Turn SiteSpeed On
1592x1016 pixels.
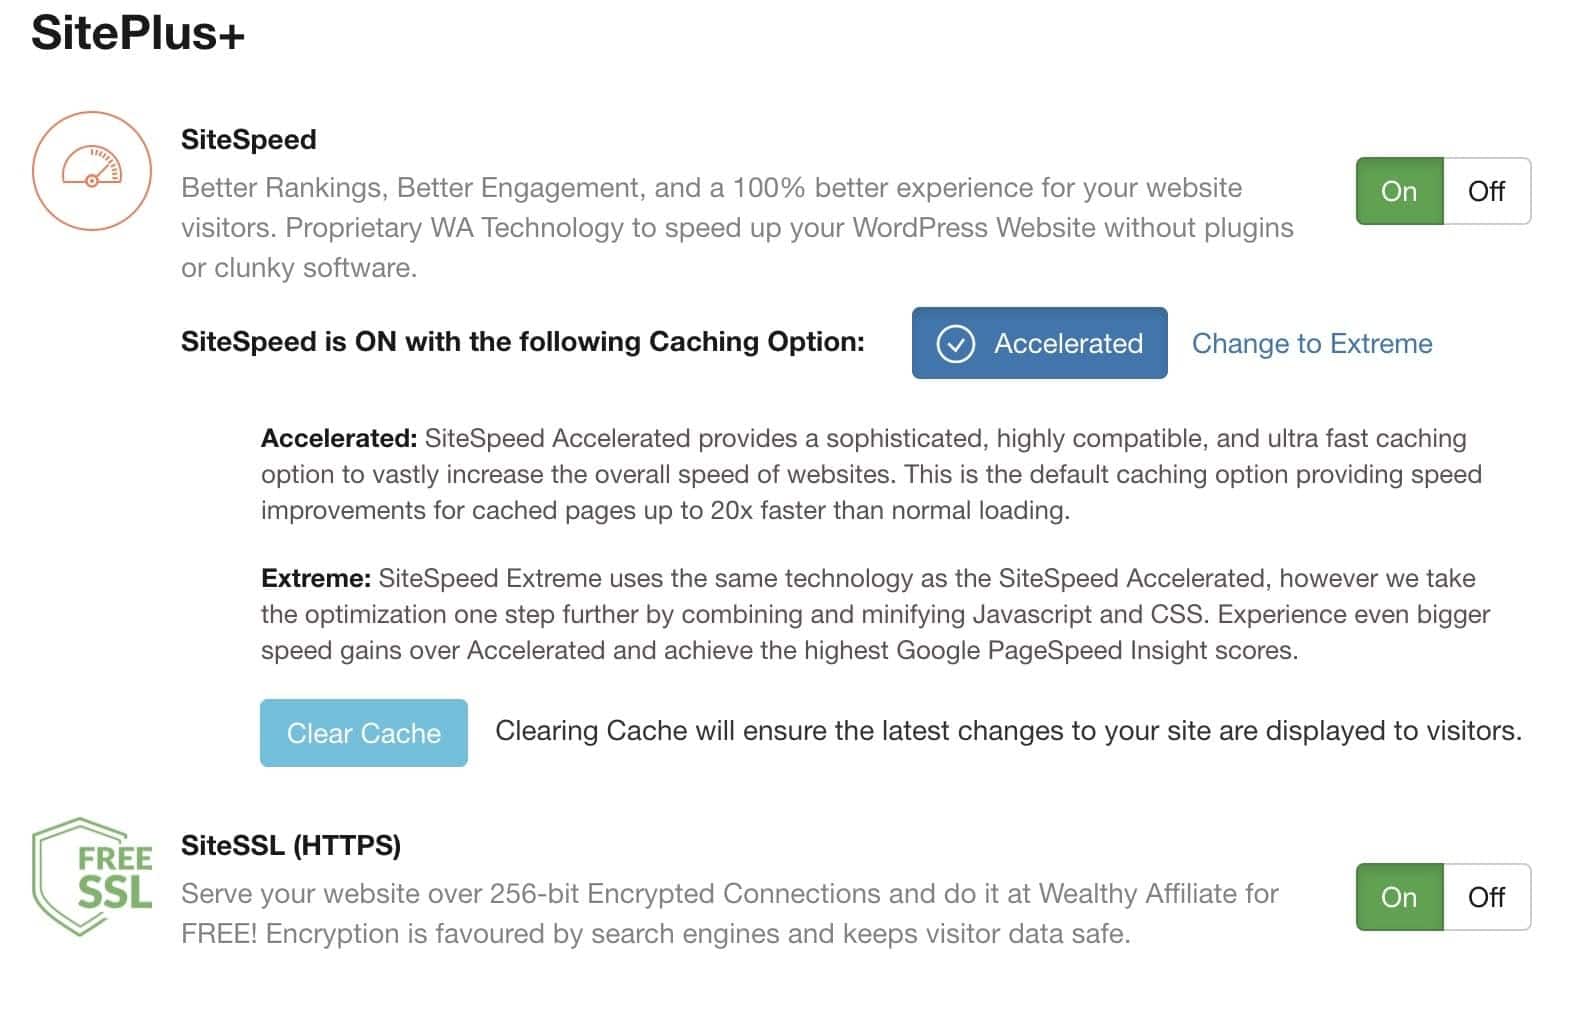[x=1399, y=191]
